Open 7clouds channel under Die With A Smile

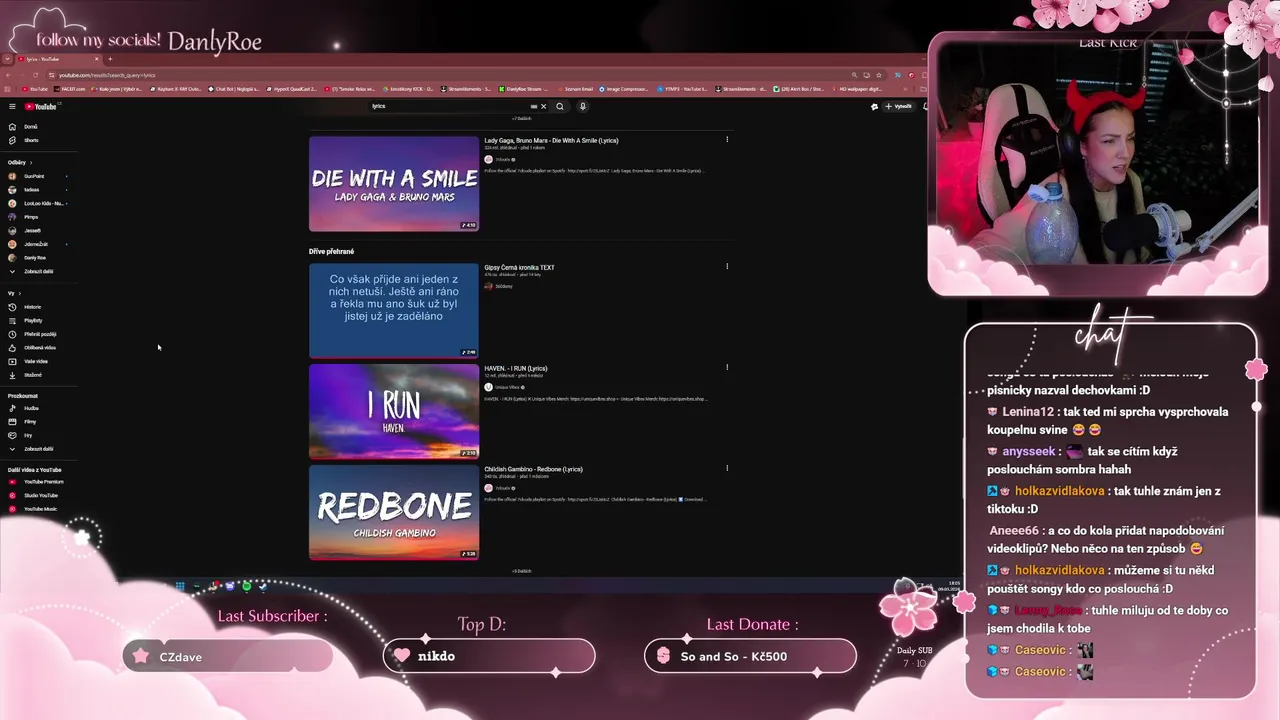coord(503,159)
